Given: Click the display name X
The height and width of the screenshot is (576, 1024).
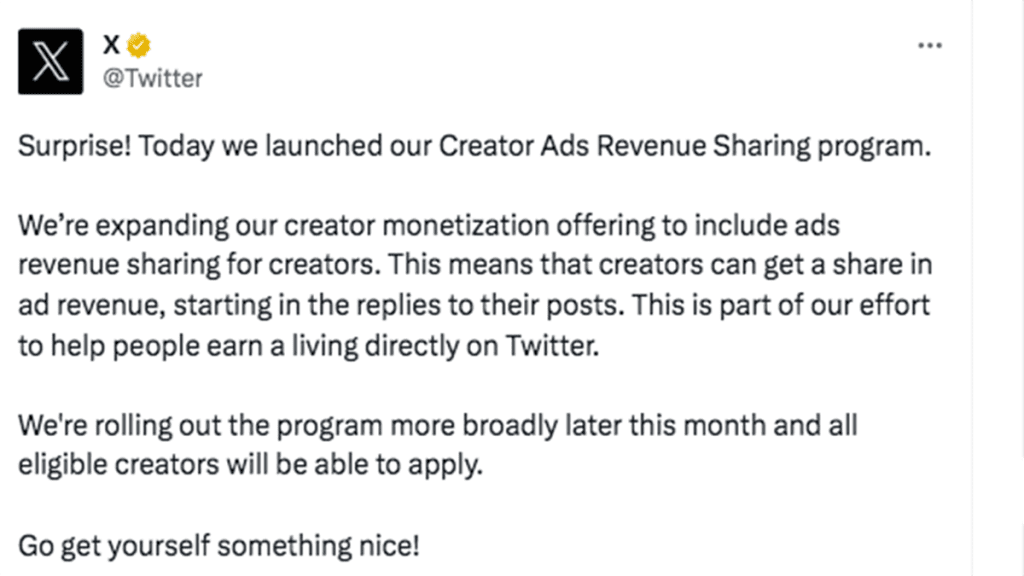Looking at the screenshot, I should (111, 45).
